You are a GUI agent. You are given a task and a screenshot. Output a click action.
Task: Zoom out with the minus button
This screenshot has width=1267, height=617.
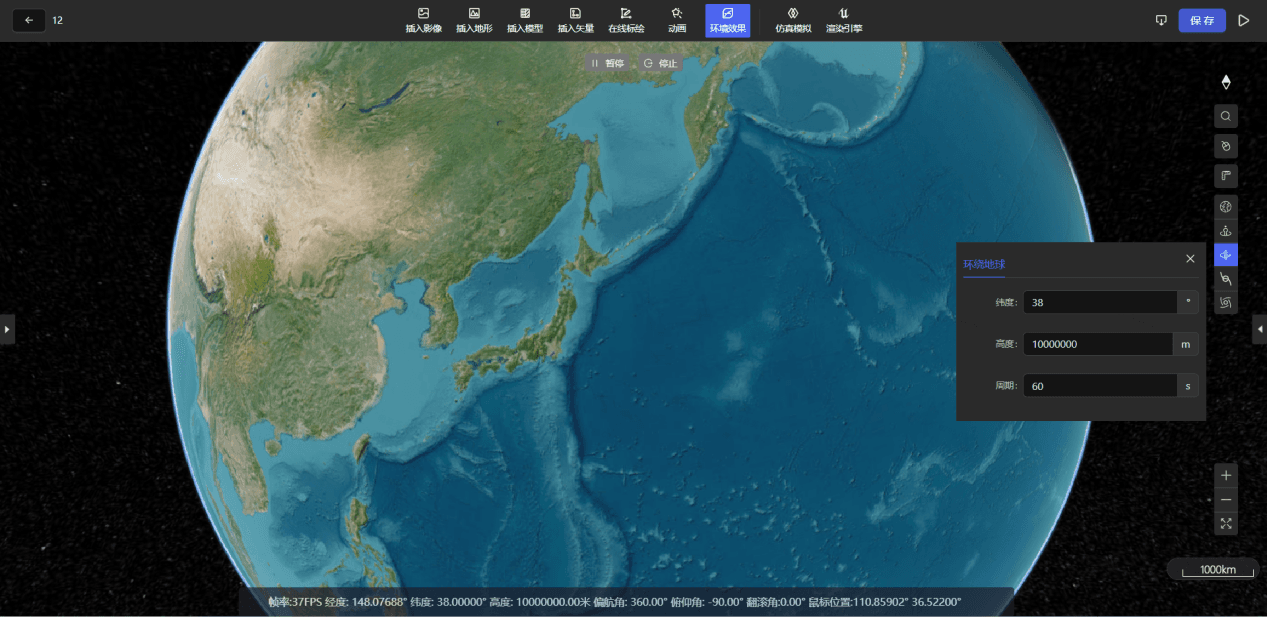click(x=1226, y=499)
